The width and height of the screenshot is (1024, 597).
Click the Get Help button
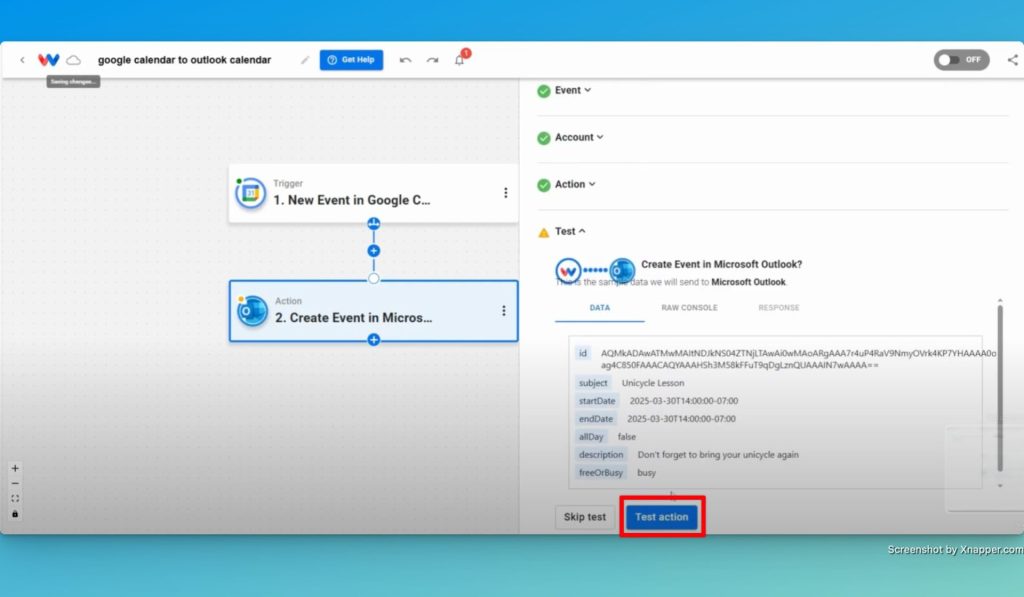351,60
